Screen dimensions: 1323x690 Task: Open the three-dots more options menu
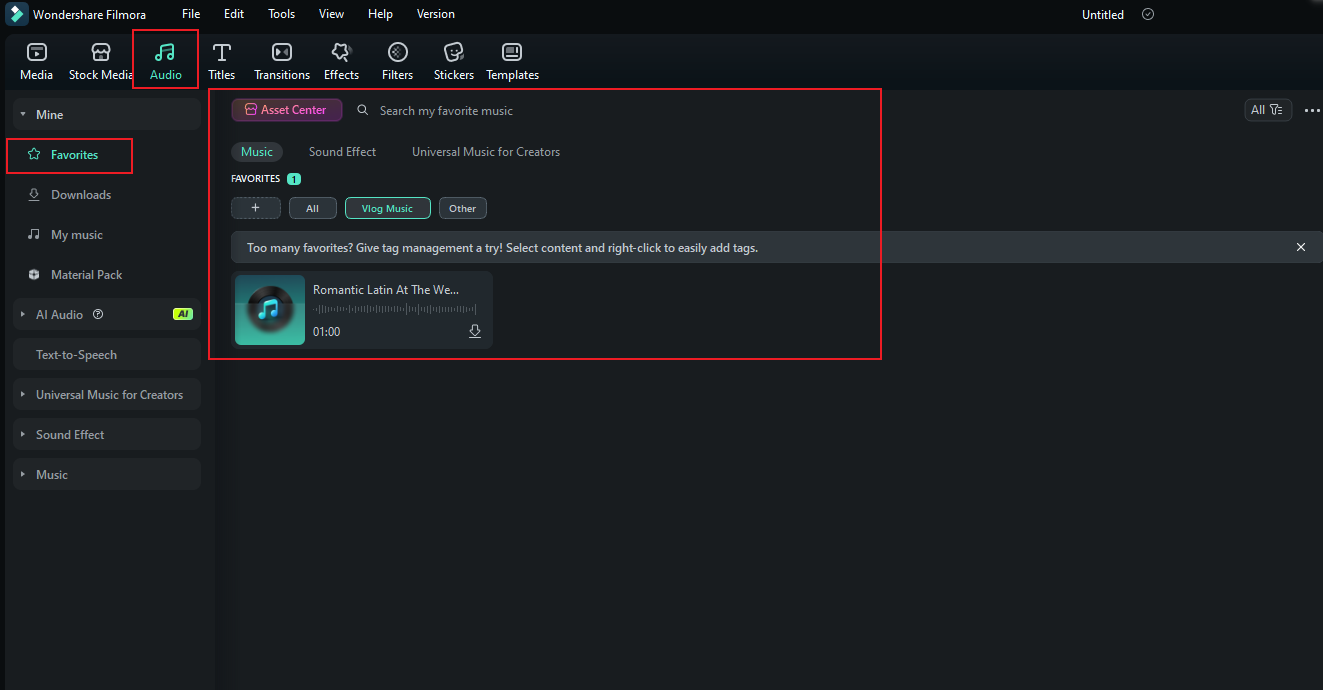point(1312,110)
